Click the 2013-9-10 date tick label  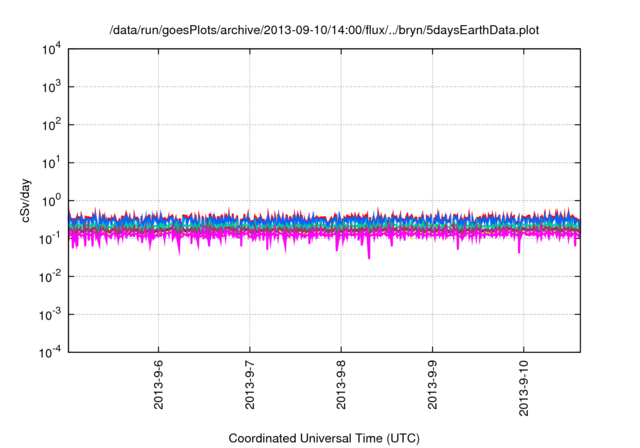(524, 388)
